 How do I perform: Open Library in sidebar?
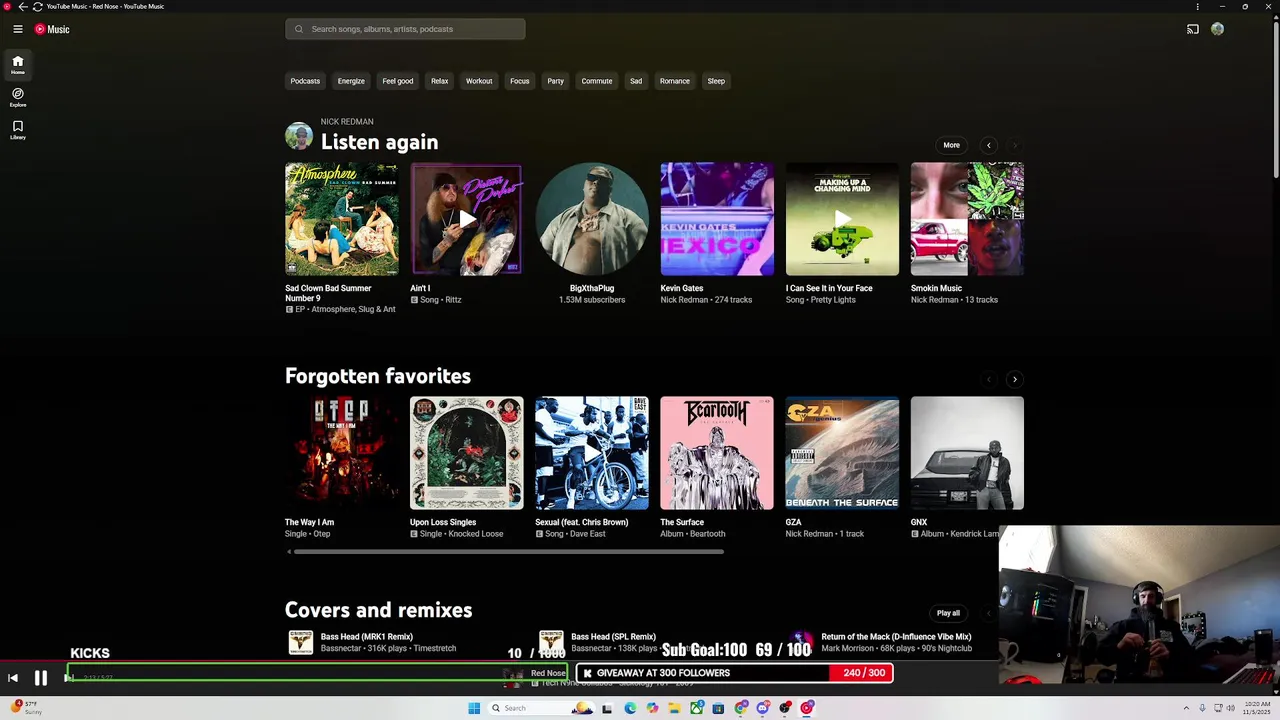click(17, 130)
